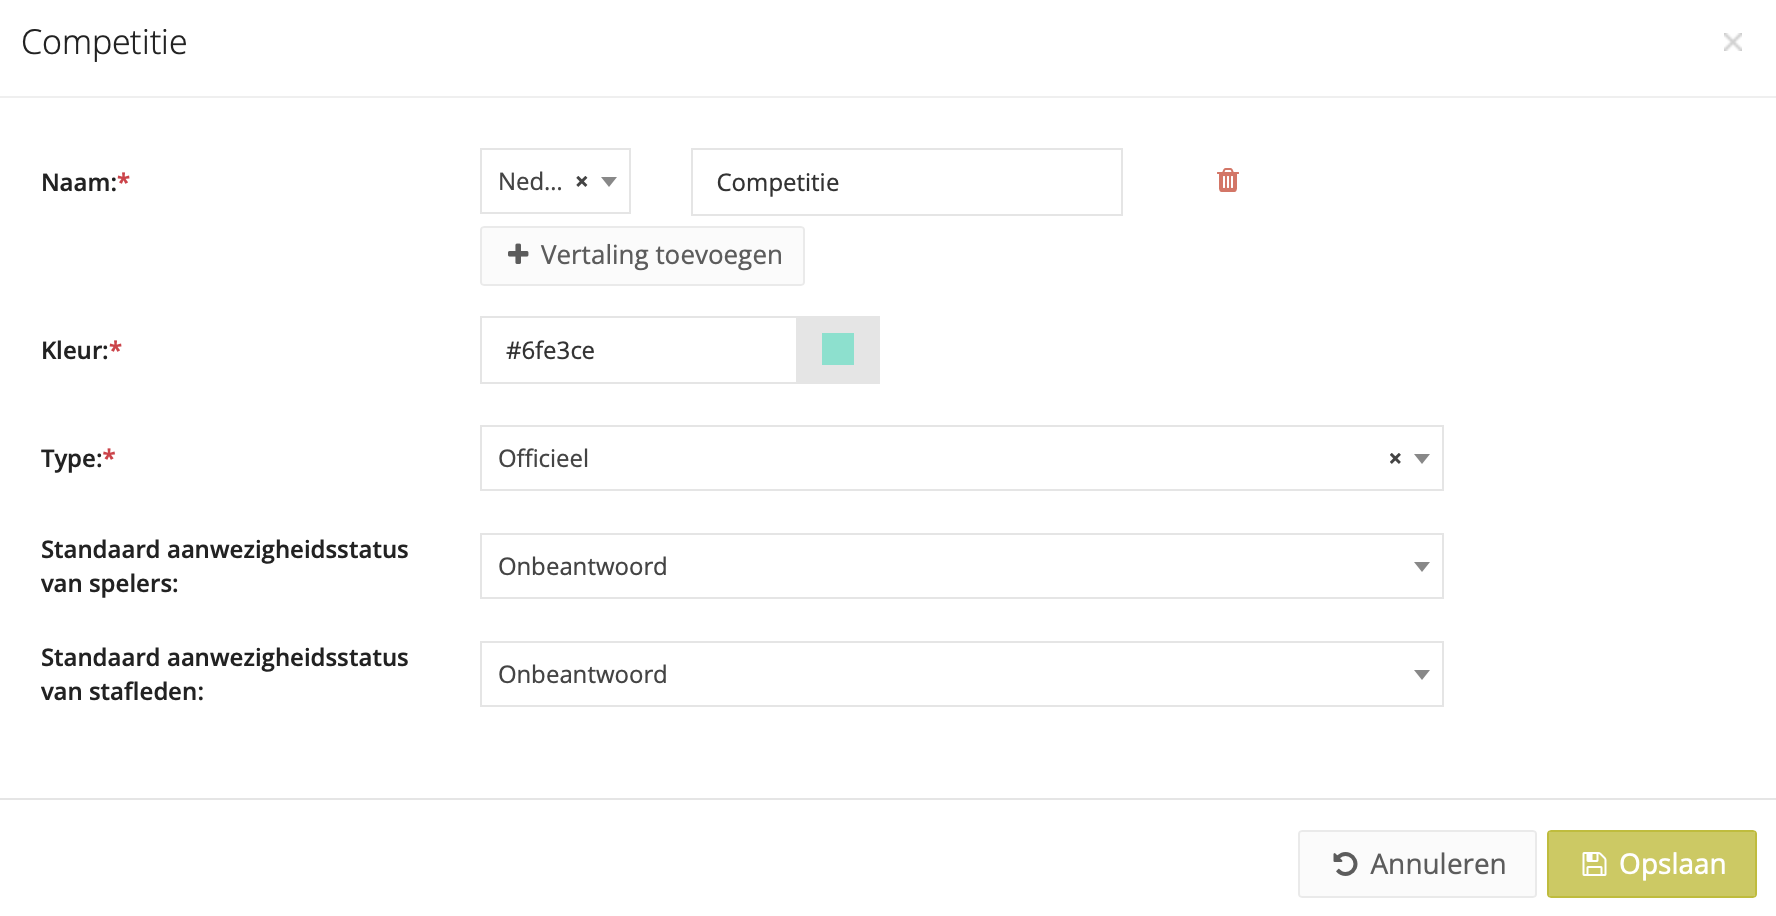Click the plus icon for adding translation

[518, 255]
